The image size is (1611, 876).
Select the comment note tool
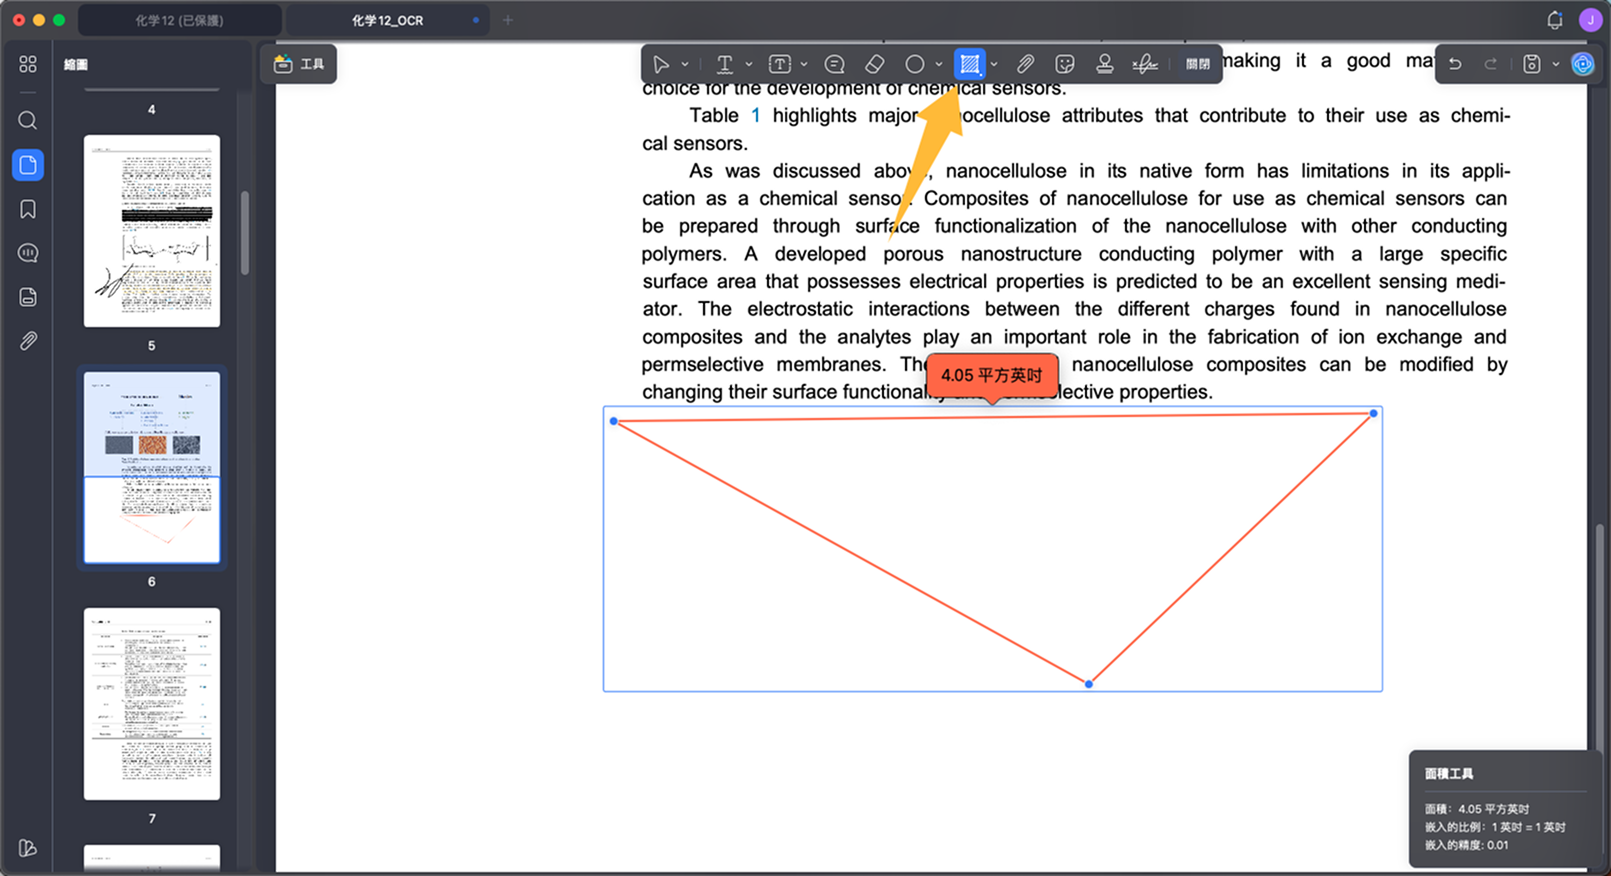[834, 64]
